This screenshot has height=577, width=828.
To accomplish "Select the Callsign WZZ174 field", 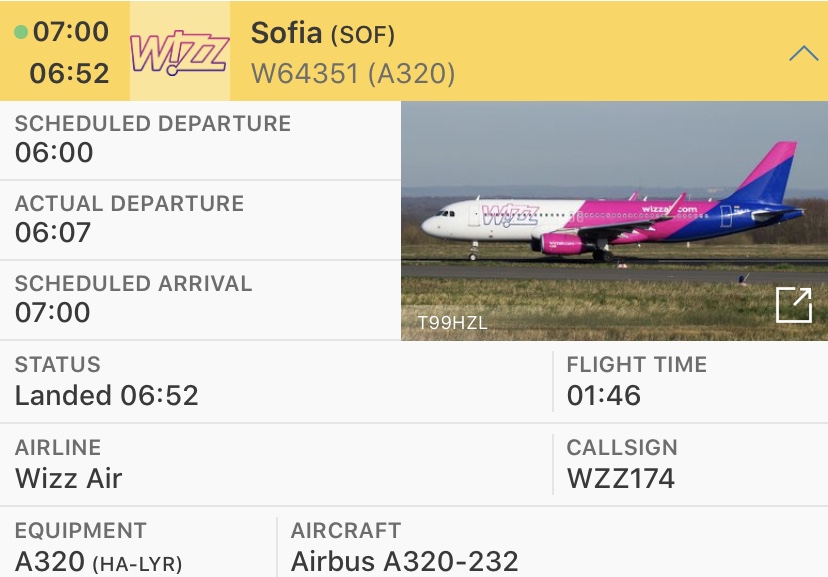I will click(x=621, y=465).
